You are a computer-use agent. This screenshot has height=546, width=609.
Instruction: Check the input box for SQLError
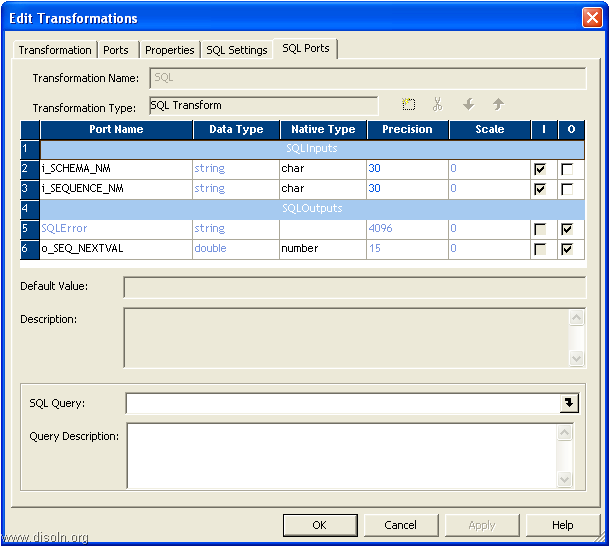540,229
